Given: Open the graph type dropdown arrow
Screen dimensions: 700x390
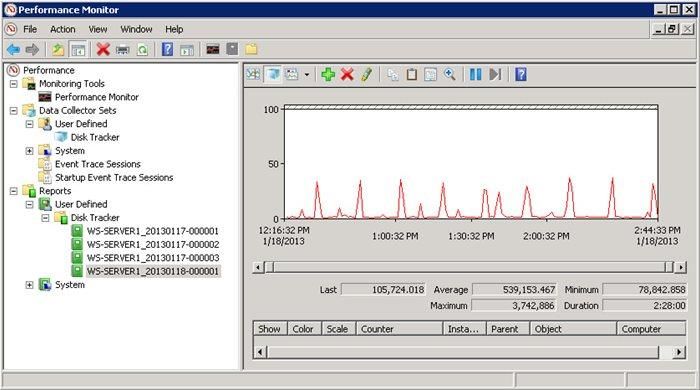Looking at the screenshot, I should [307, 75].
